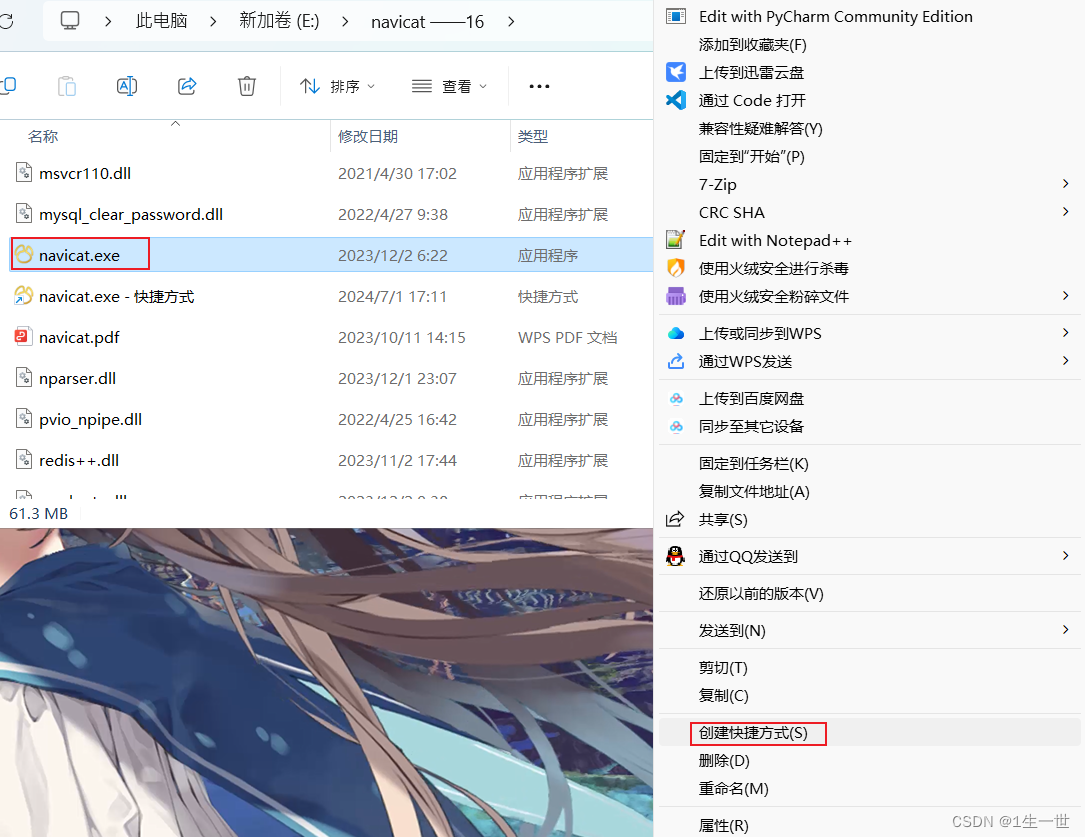Screen dimensions: 1085x837
Task: Click the QQ penguin icon beside 通过QQ发送到
Action: [676, 556]
